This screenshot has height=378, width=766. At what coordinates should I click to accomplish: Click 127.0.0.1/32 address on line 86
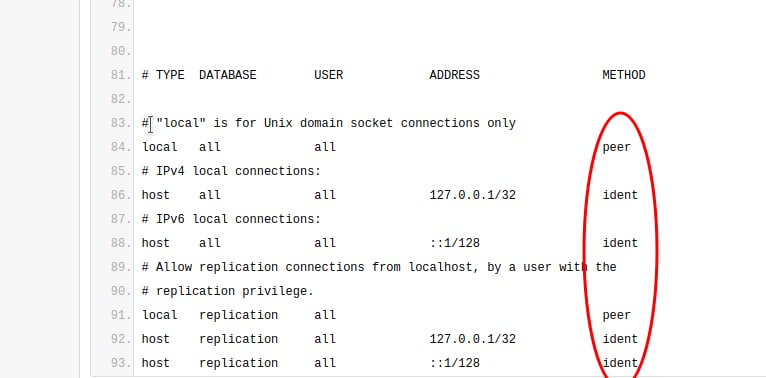click(x=472, y=195)
